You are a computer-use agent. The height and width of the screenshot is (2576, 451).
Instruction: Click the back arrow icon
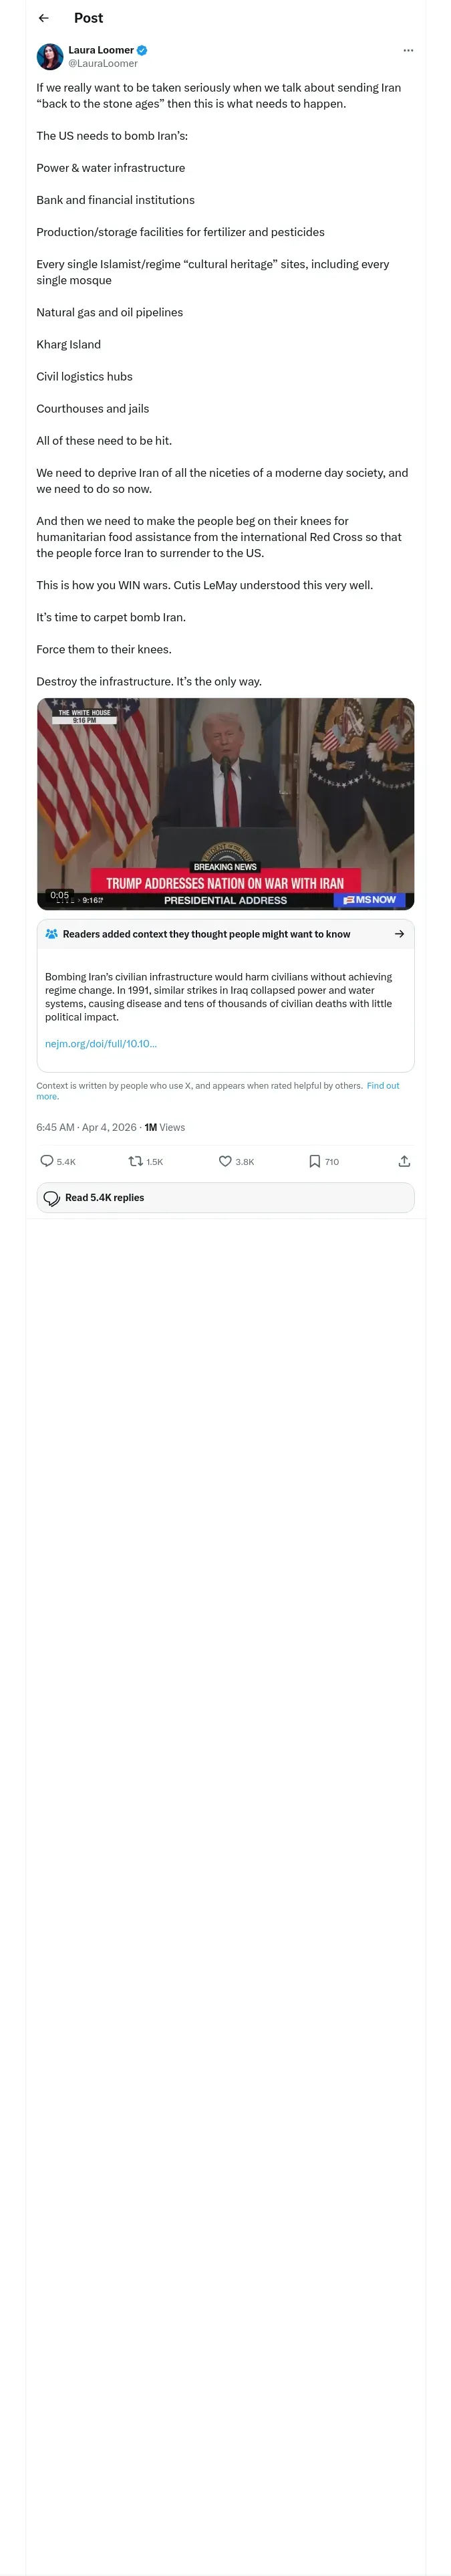click(43, 18)
